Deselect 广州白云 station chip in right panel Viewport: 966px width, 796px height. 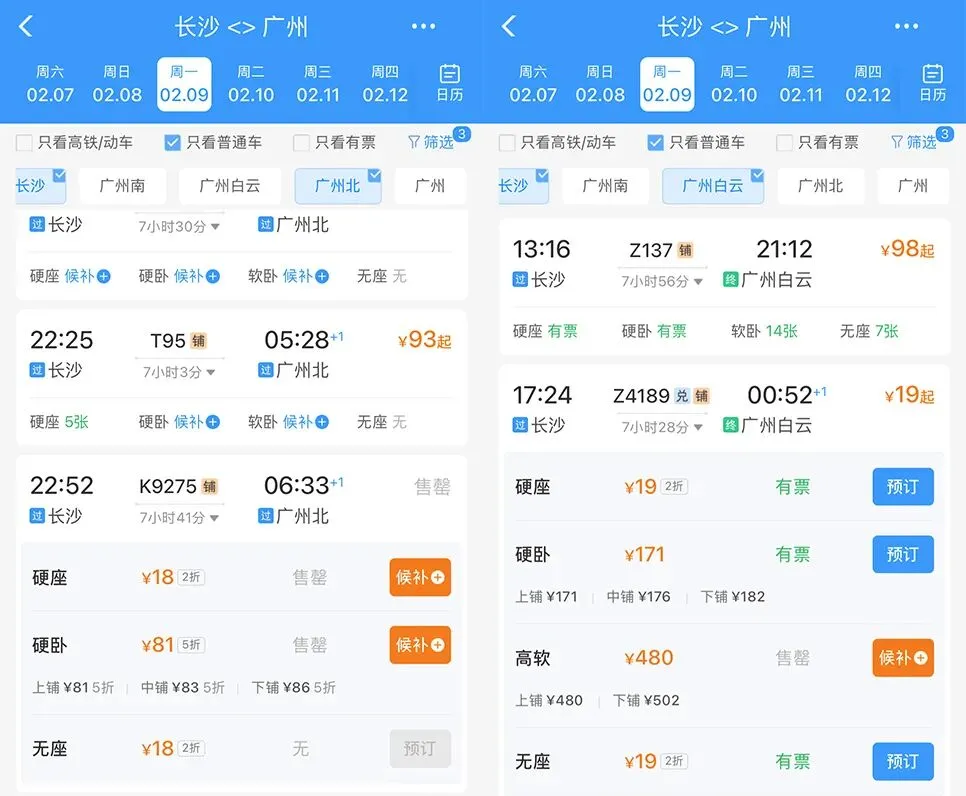click(713, 185)
